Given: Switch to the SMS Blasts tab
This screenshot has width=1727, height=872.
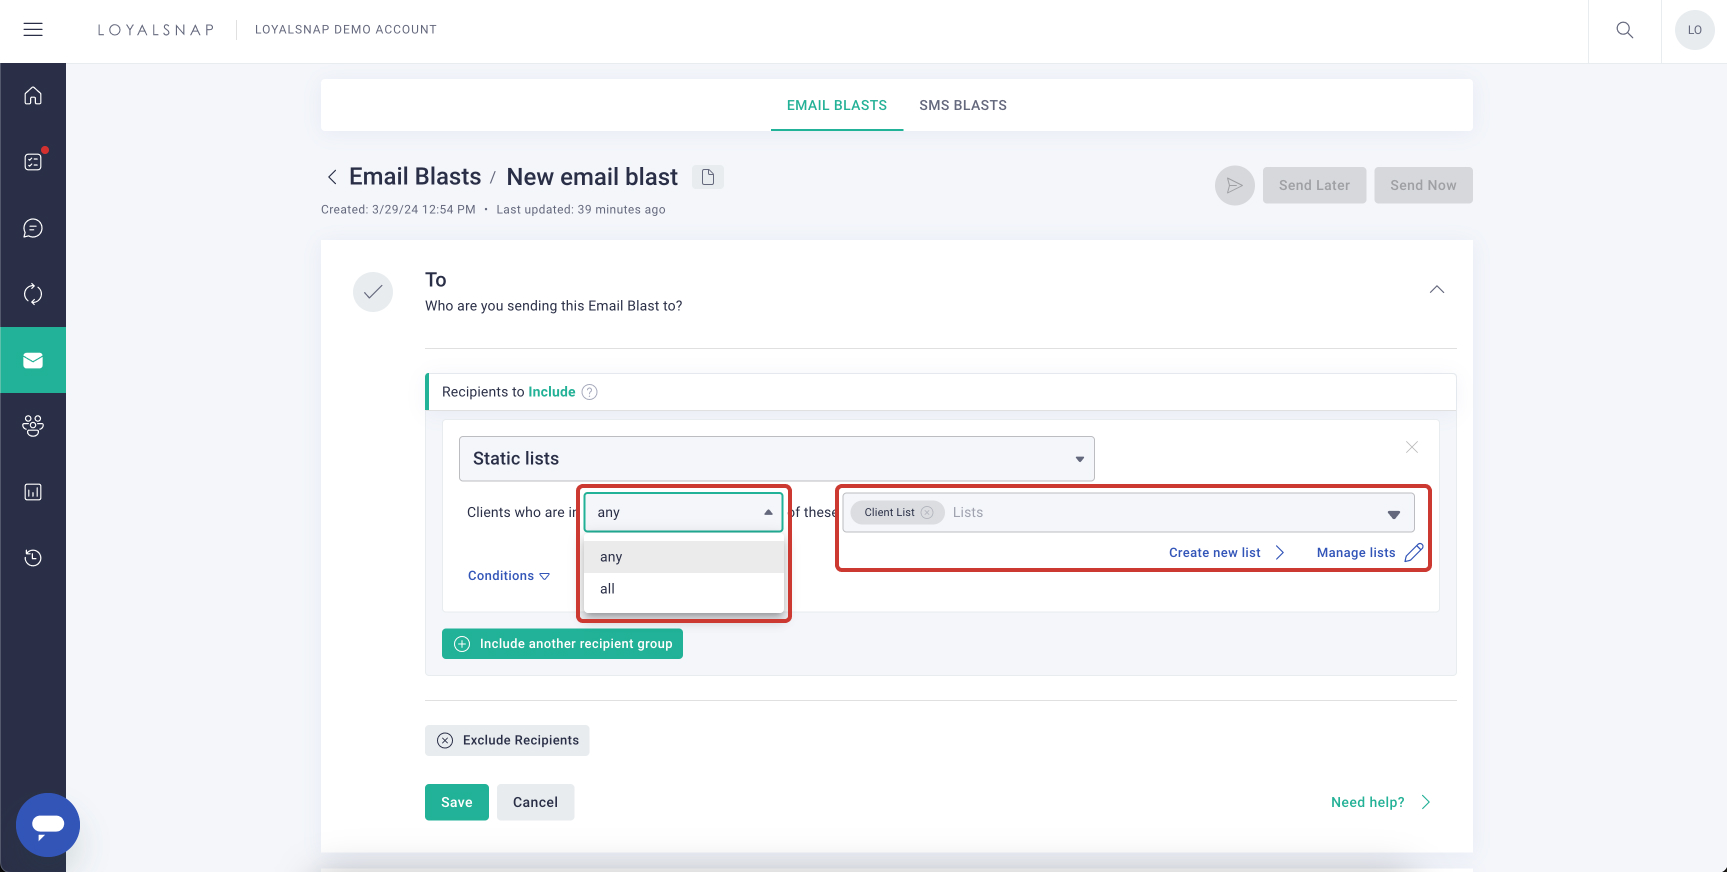Looking at the screenshot, I should [963, 105].
